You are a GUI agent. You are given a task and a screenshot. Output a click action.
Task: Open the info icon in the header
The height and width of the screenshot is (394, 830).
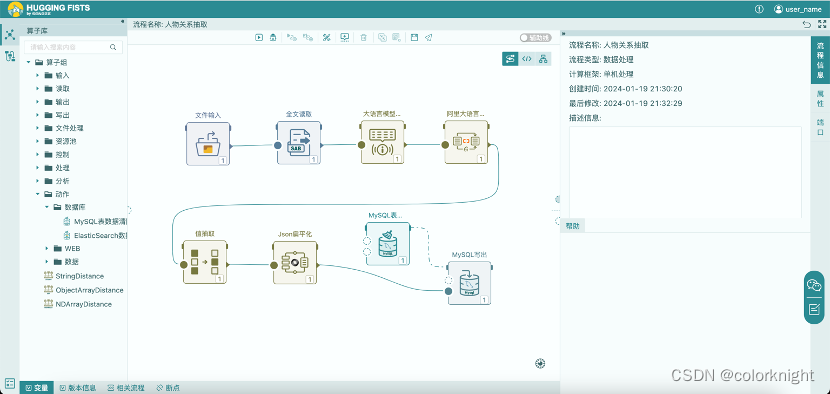click(x=759, y=9)
